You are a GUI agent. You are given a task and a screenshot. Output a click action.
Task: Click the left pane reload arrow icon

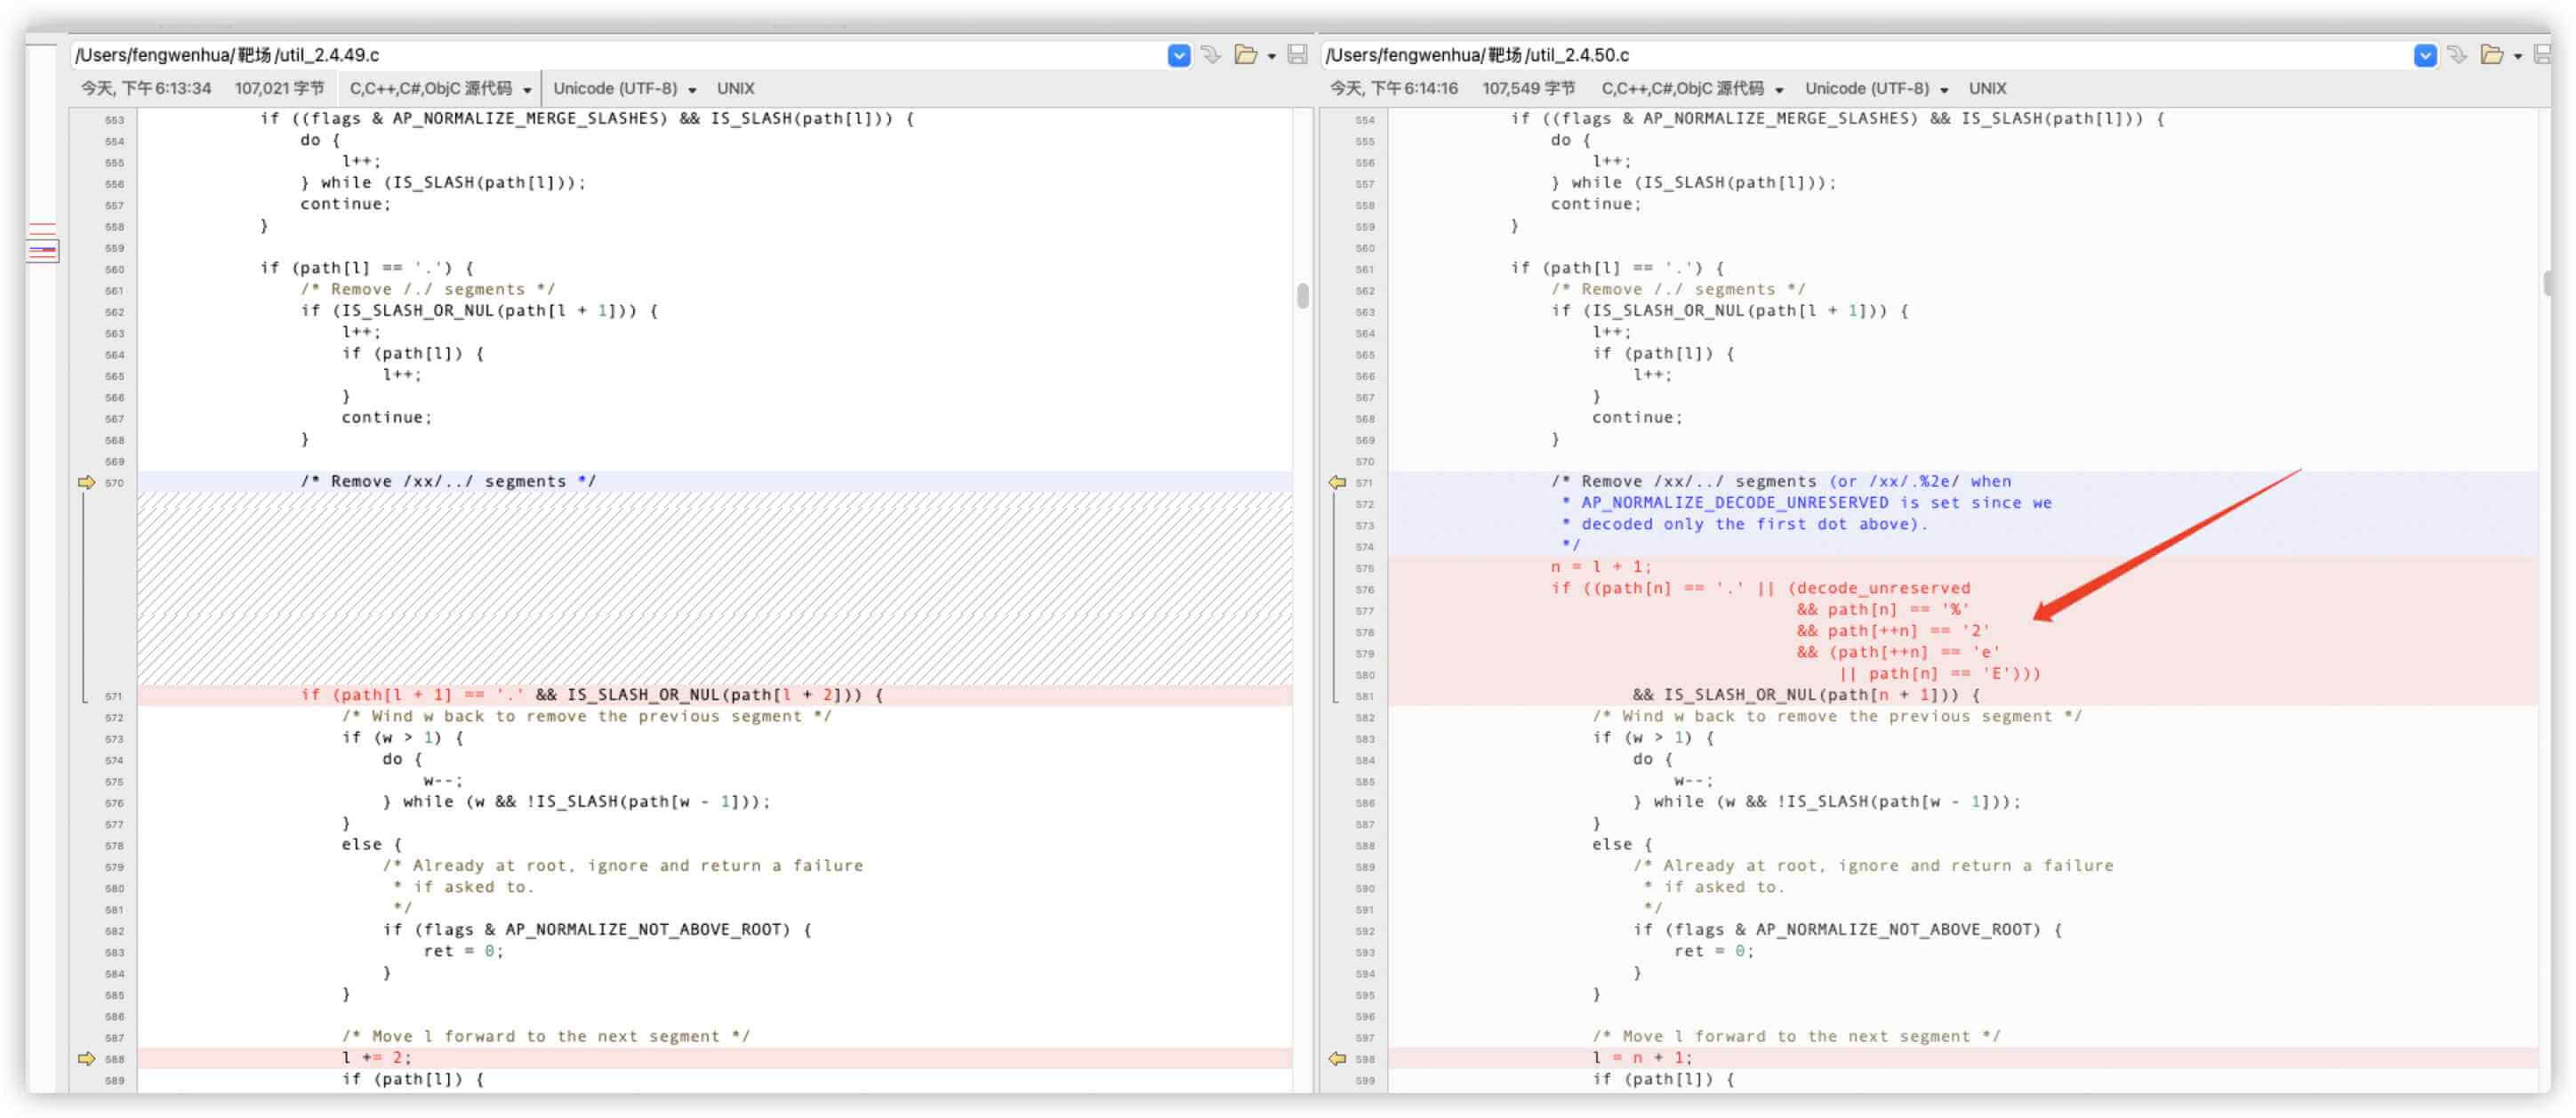[x=1211, y=55]
